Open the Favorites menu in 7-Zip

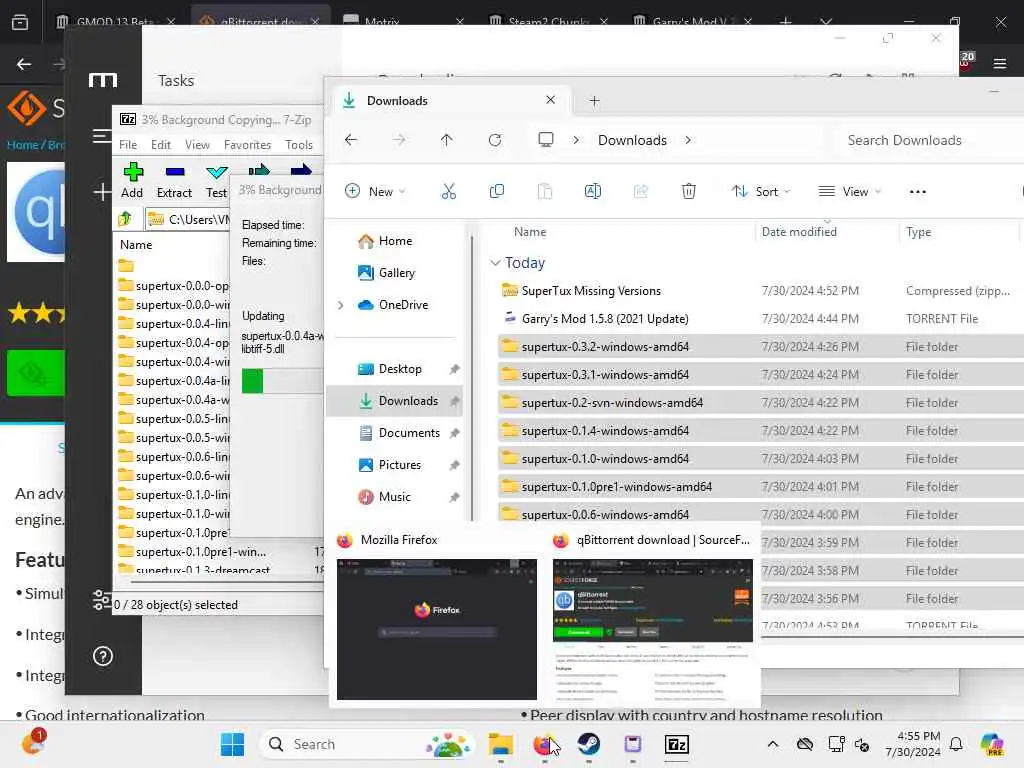pyautogui.click(x=247, y=144)
